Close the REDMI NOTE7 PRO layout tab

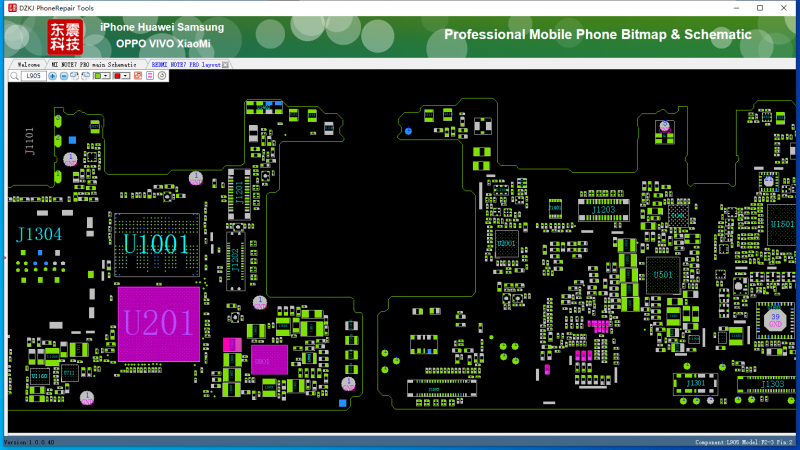coord(225,64)
